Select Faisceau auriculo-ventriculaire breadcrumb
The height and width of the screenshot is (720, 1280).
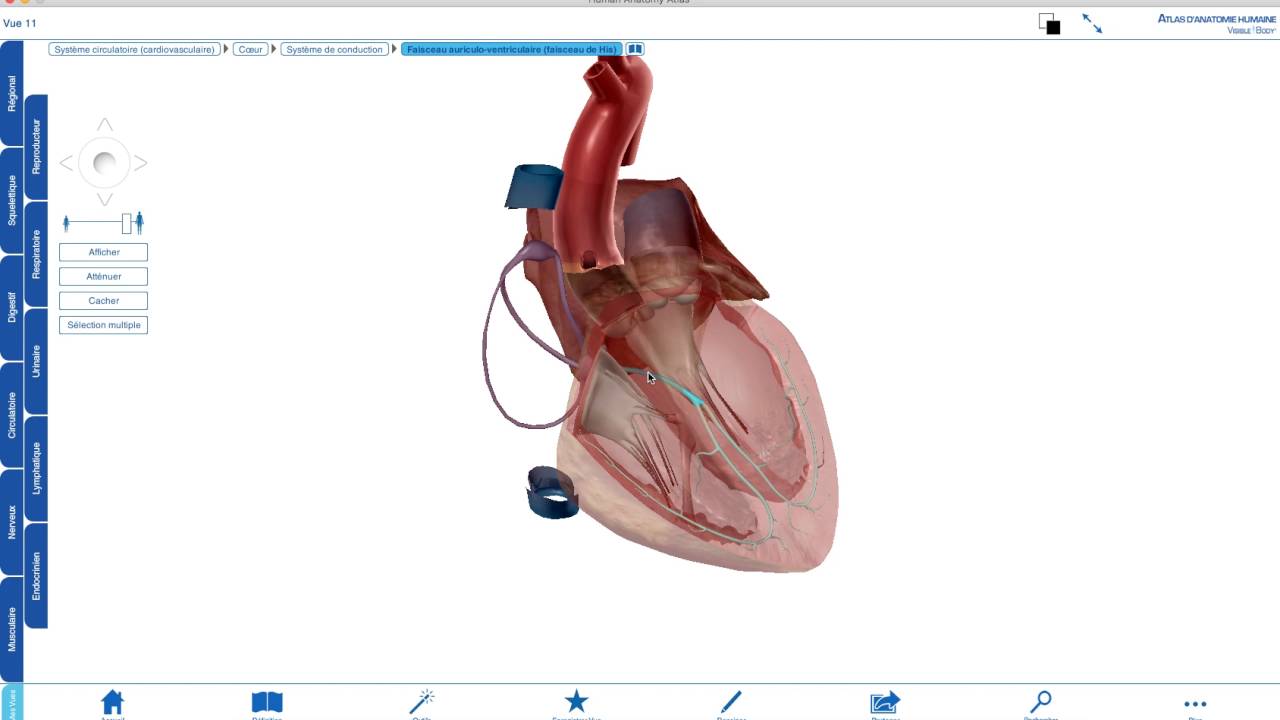click(x=511, y=49)
